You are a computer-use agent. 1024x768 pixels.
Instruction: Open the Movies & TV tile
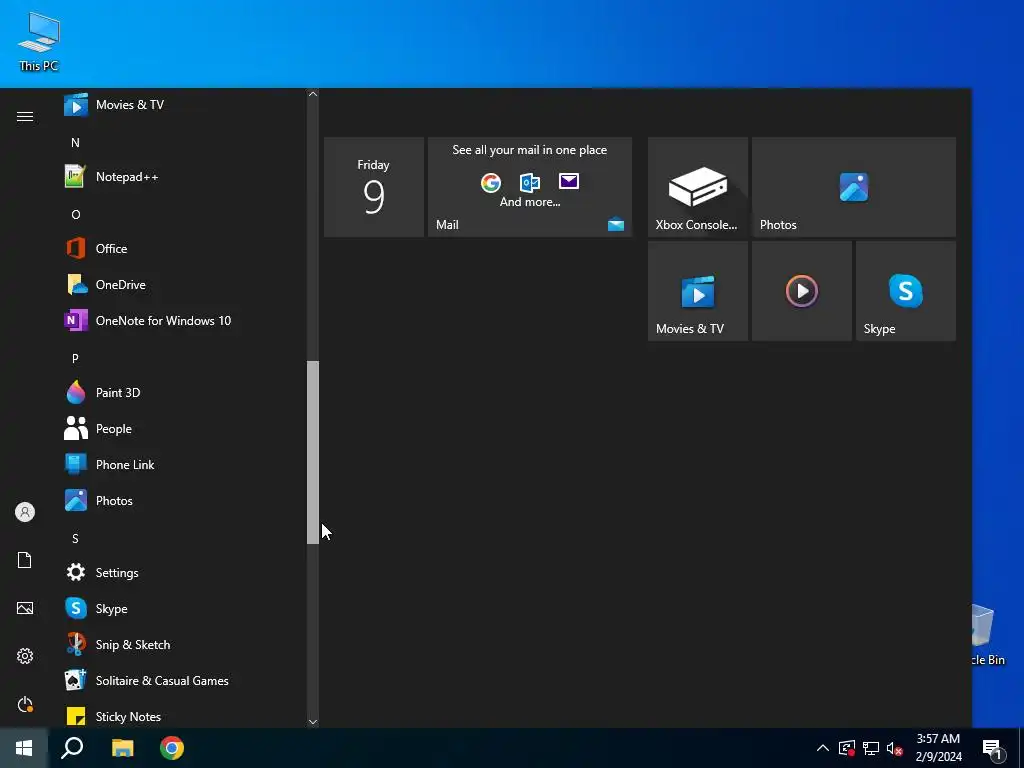pyautogui.click(x=697, y=291)
